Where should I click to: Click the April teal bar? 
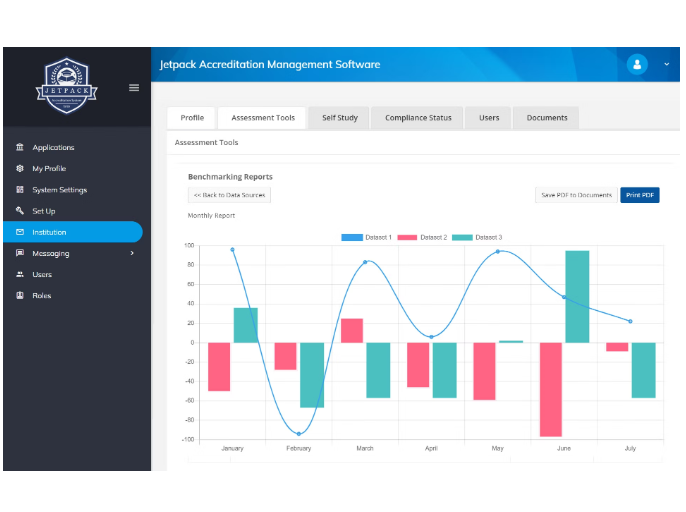[444, 370]
